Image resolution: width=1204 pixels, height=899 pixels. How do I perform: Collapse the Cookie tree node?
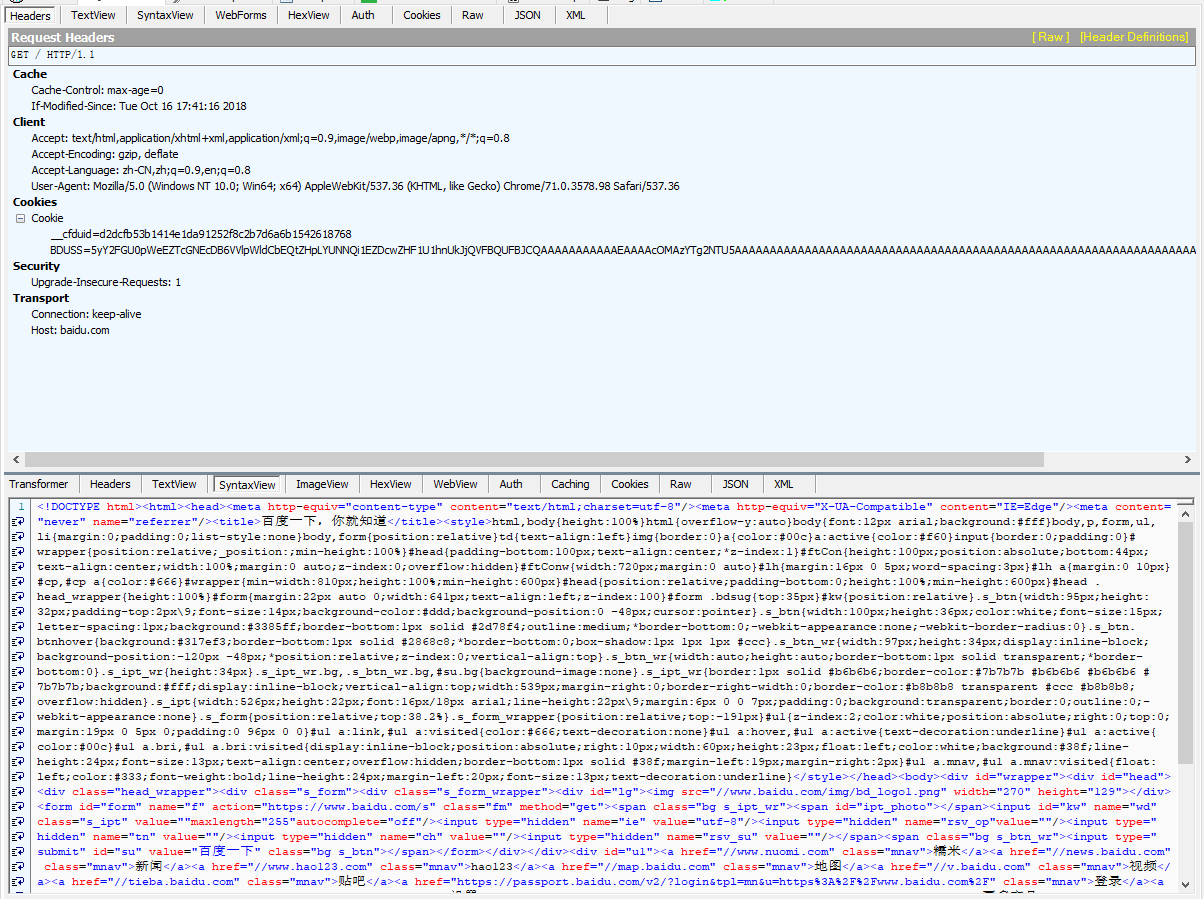click(x=20, y=218)
